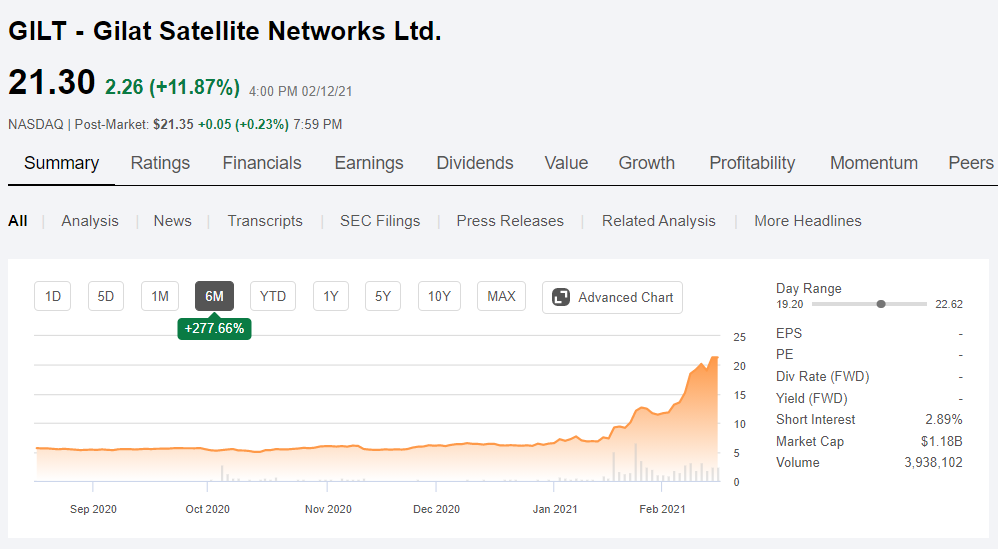
Task: Set chart range to 5Y
Action: 383,296
